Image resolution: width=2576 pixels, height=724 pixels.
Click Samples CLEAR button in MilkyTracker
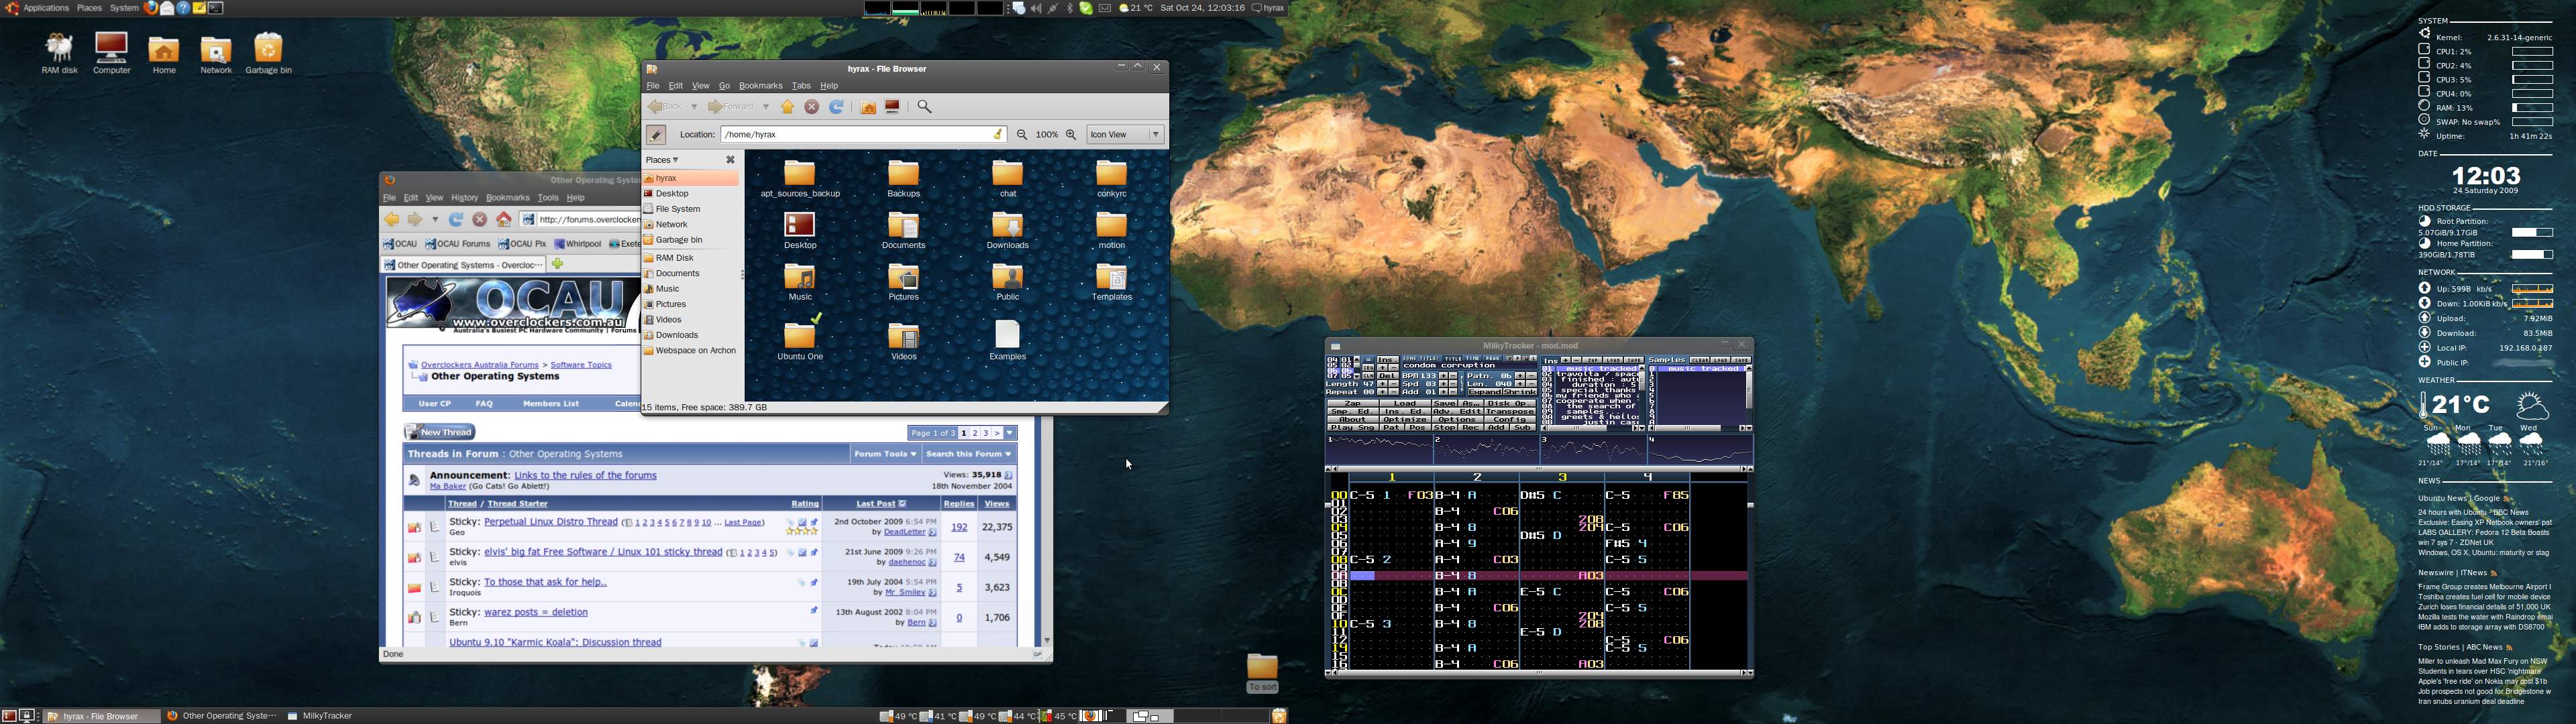click(x=1700, y=360)
